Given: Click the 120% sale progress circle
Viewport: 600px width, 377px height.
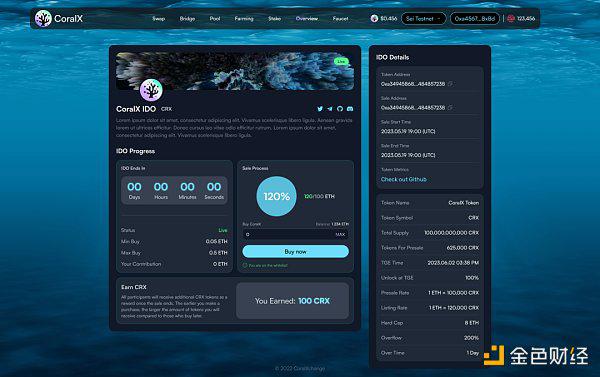Looking at the screenshot, I should coord(276,196).
